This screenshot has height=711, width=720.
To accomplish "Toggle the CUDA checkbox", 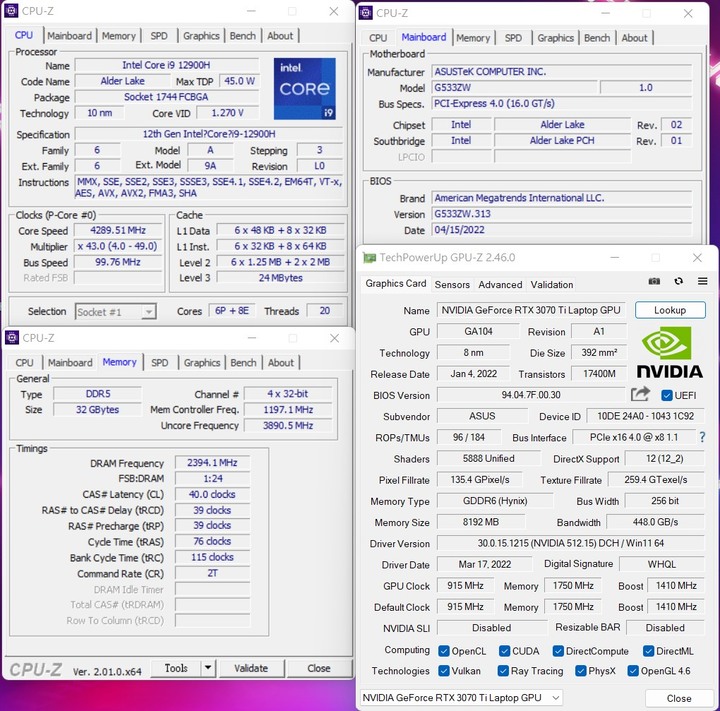I will click(x=504, y=651).
